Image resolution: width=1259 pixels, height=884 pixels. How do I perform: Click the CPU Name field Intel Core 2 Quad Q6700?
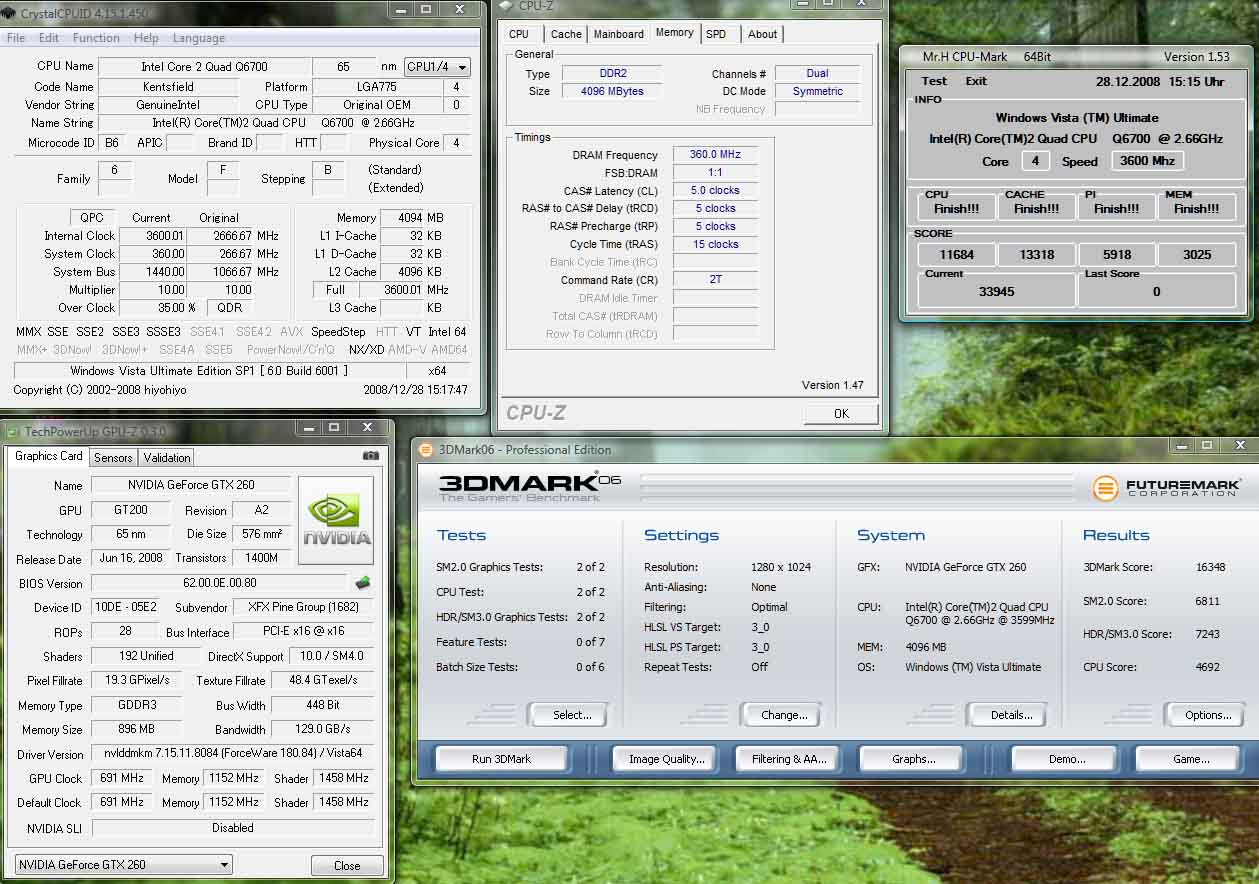[204, 67]
